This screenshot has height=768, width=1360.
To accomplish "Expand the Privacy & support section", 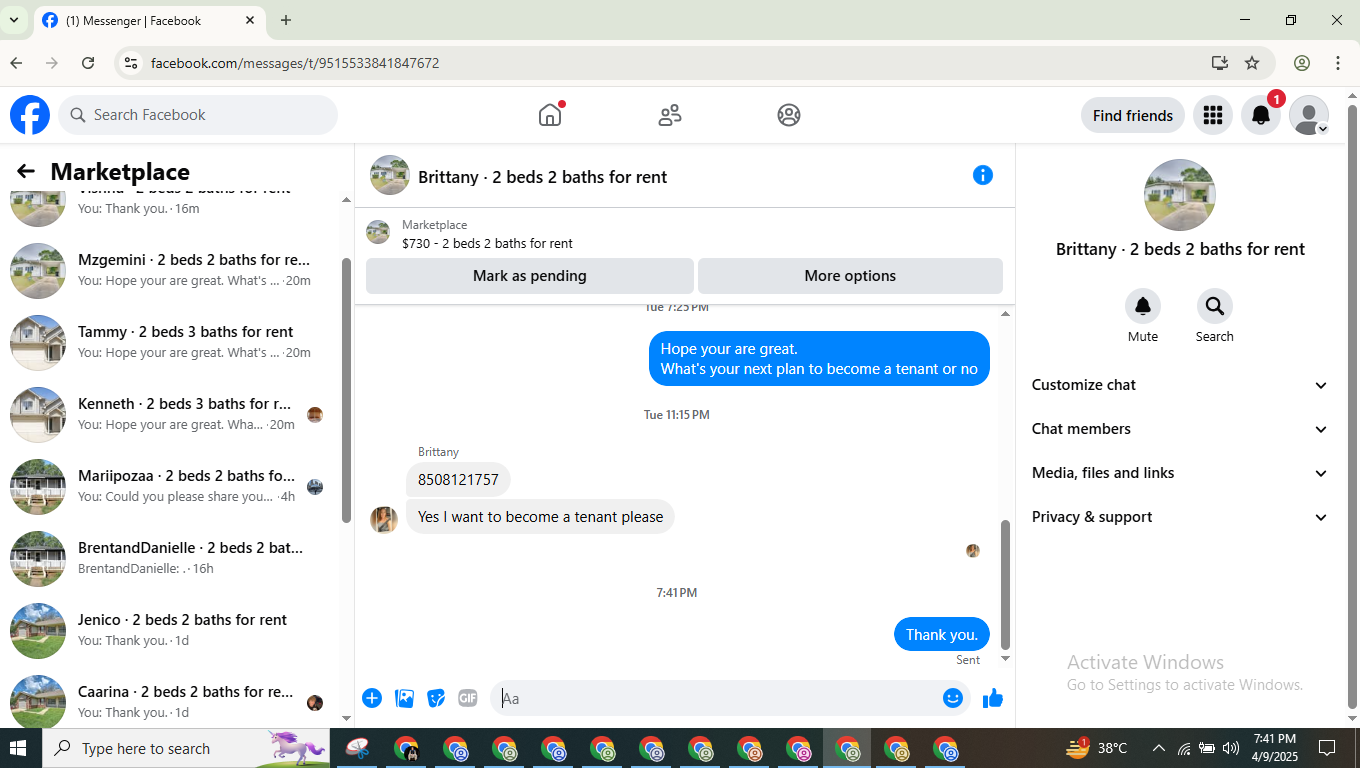I will pos(1180,517).
